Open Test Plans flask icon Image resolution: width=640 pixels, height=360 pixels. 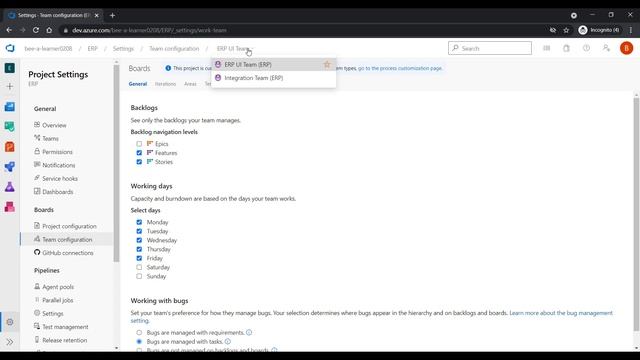click(10, 187)
